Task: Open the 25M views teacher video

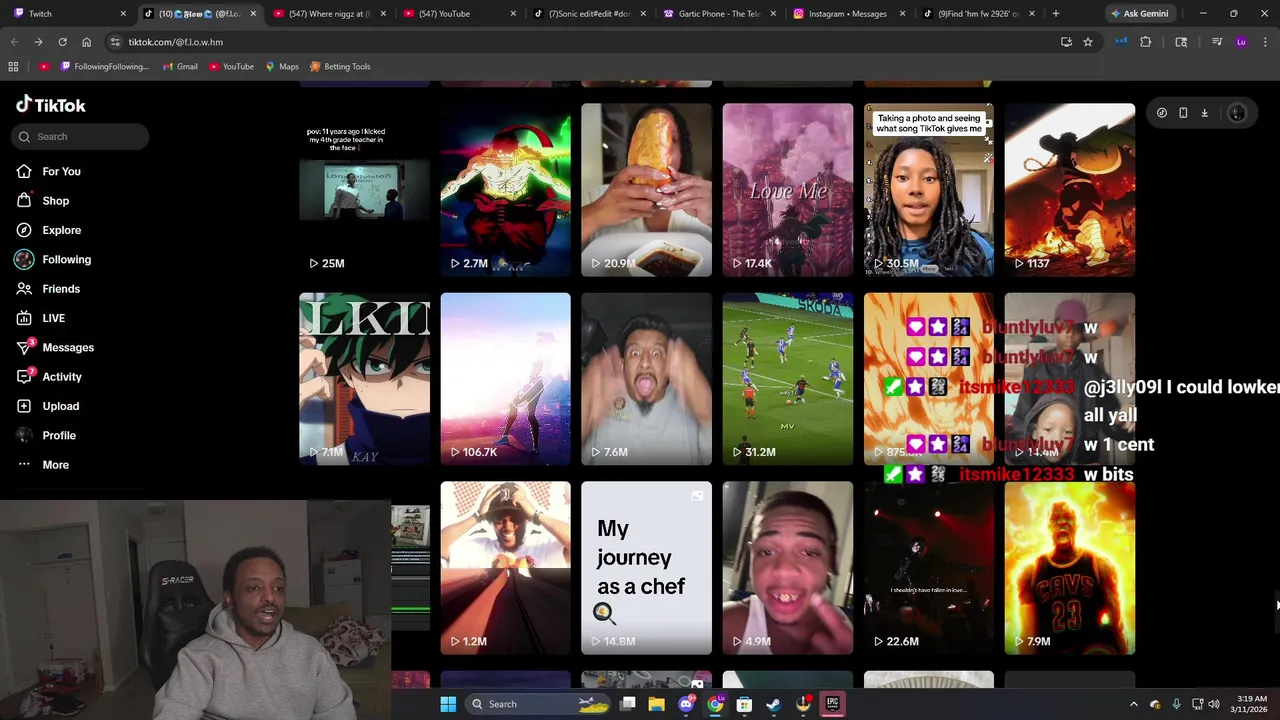Action: click(364, 190)
